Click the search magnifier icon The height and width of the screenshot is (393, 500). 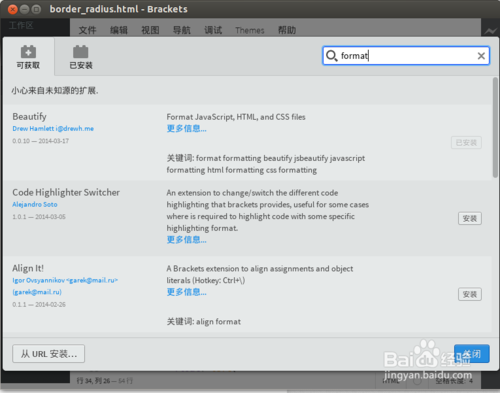tap(332, 56)
